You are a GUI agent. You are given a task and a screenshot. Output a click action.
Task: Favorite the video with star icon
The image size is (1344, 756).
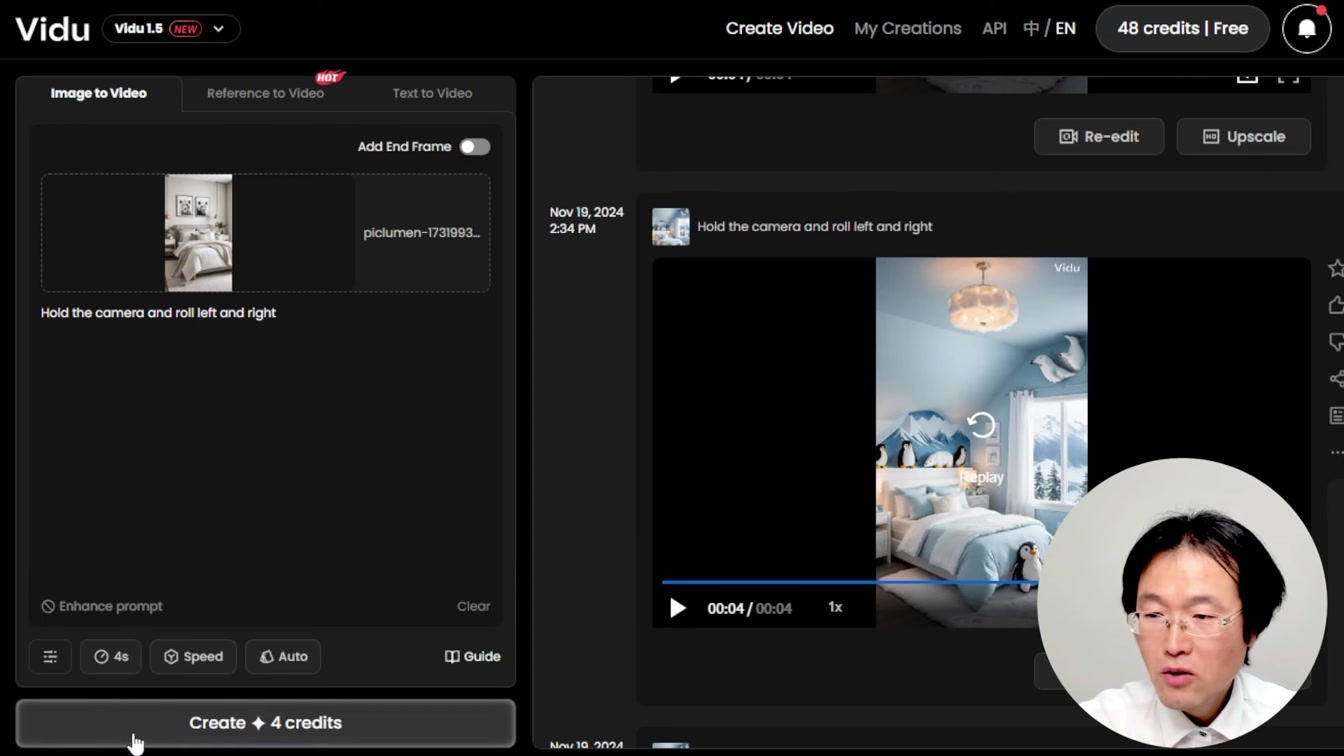pyautogui.click(x=1336, y=268)
